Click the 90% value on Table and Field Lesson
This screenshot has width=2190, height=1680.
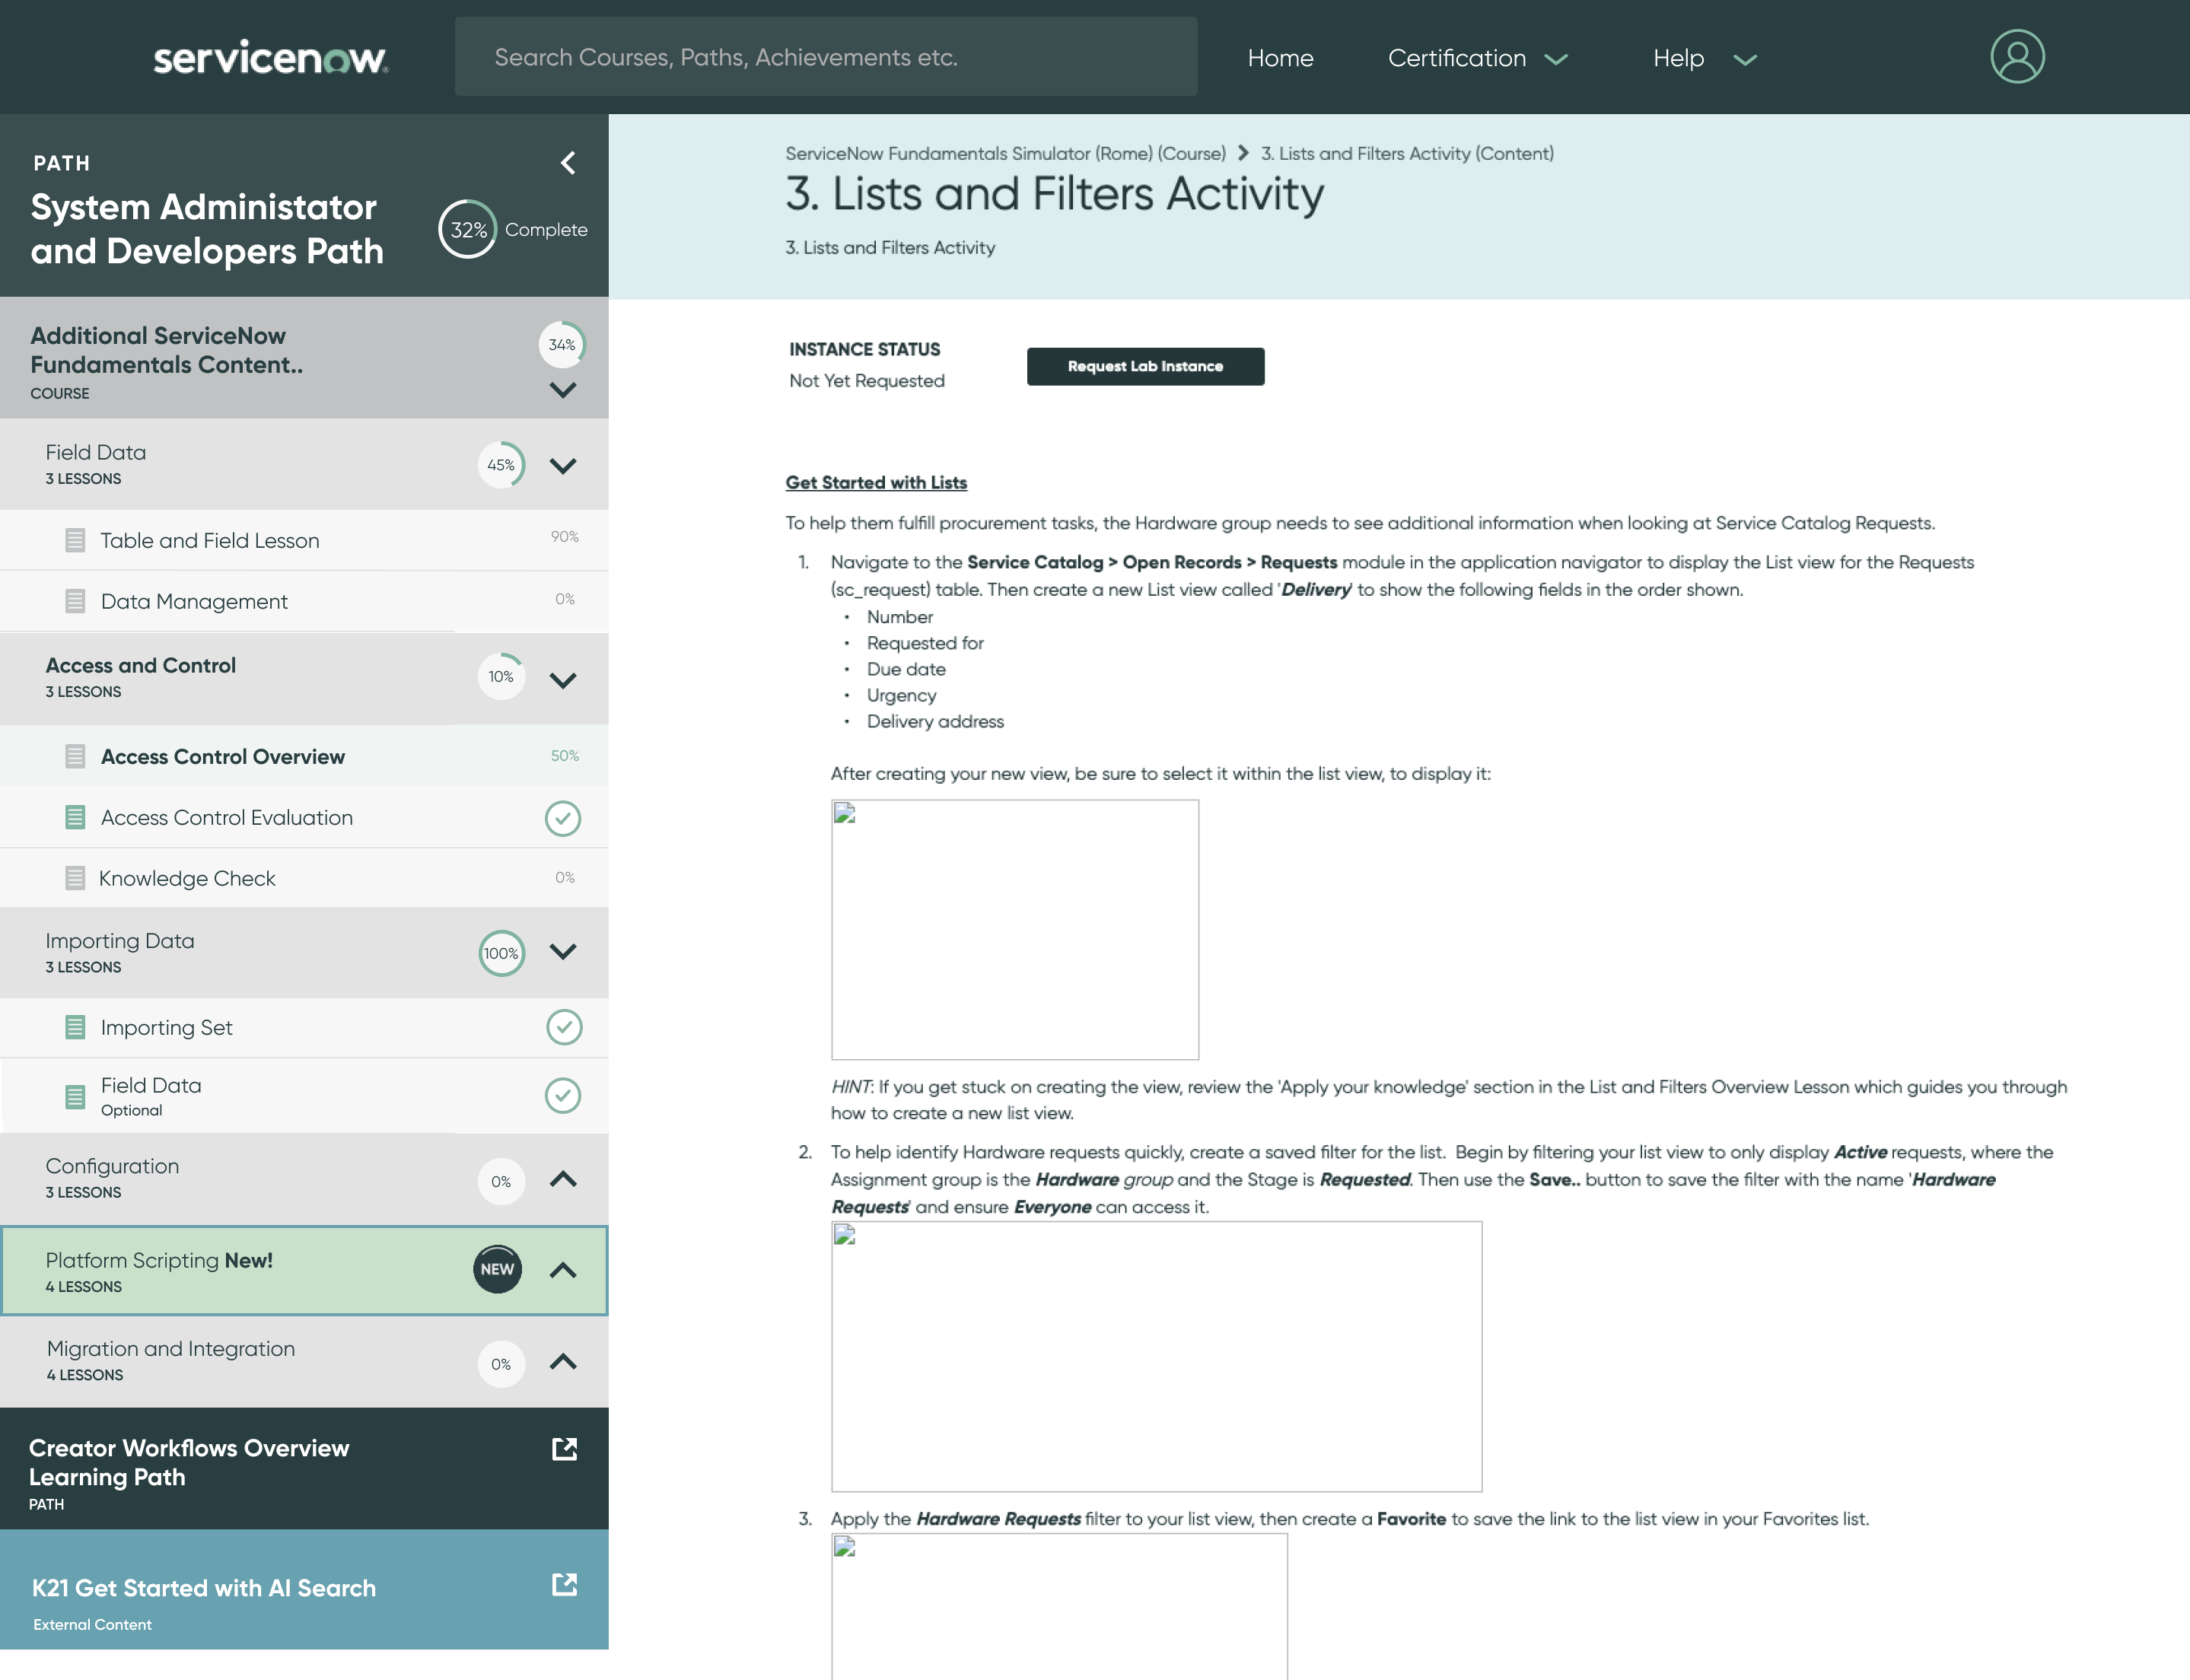[565, 537]
